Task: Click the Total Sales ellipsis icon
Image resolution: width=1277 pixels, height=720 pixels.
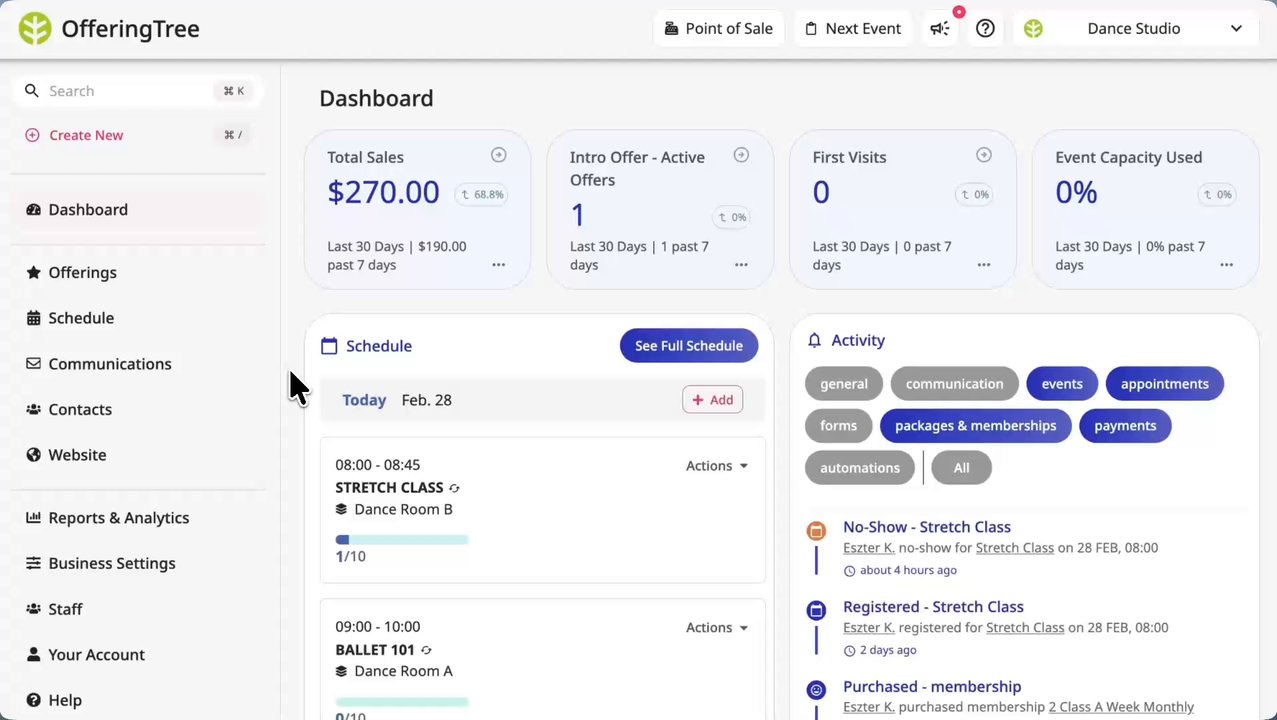Action: coord(498,265)
